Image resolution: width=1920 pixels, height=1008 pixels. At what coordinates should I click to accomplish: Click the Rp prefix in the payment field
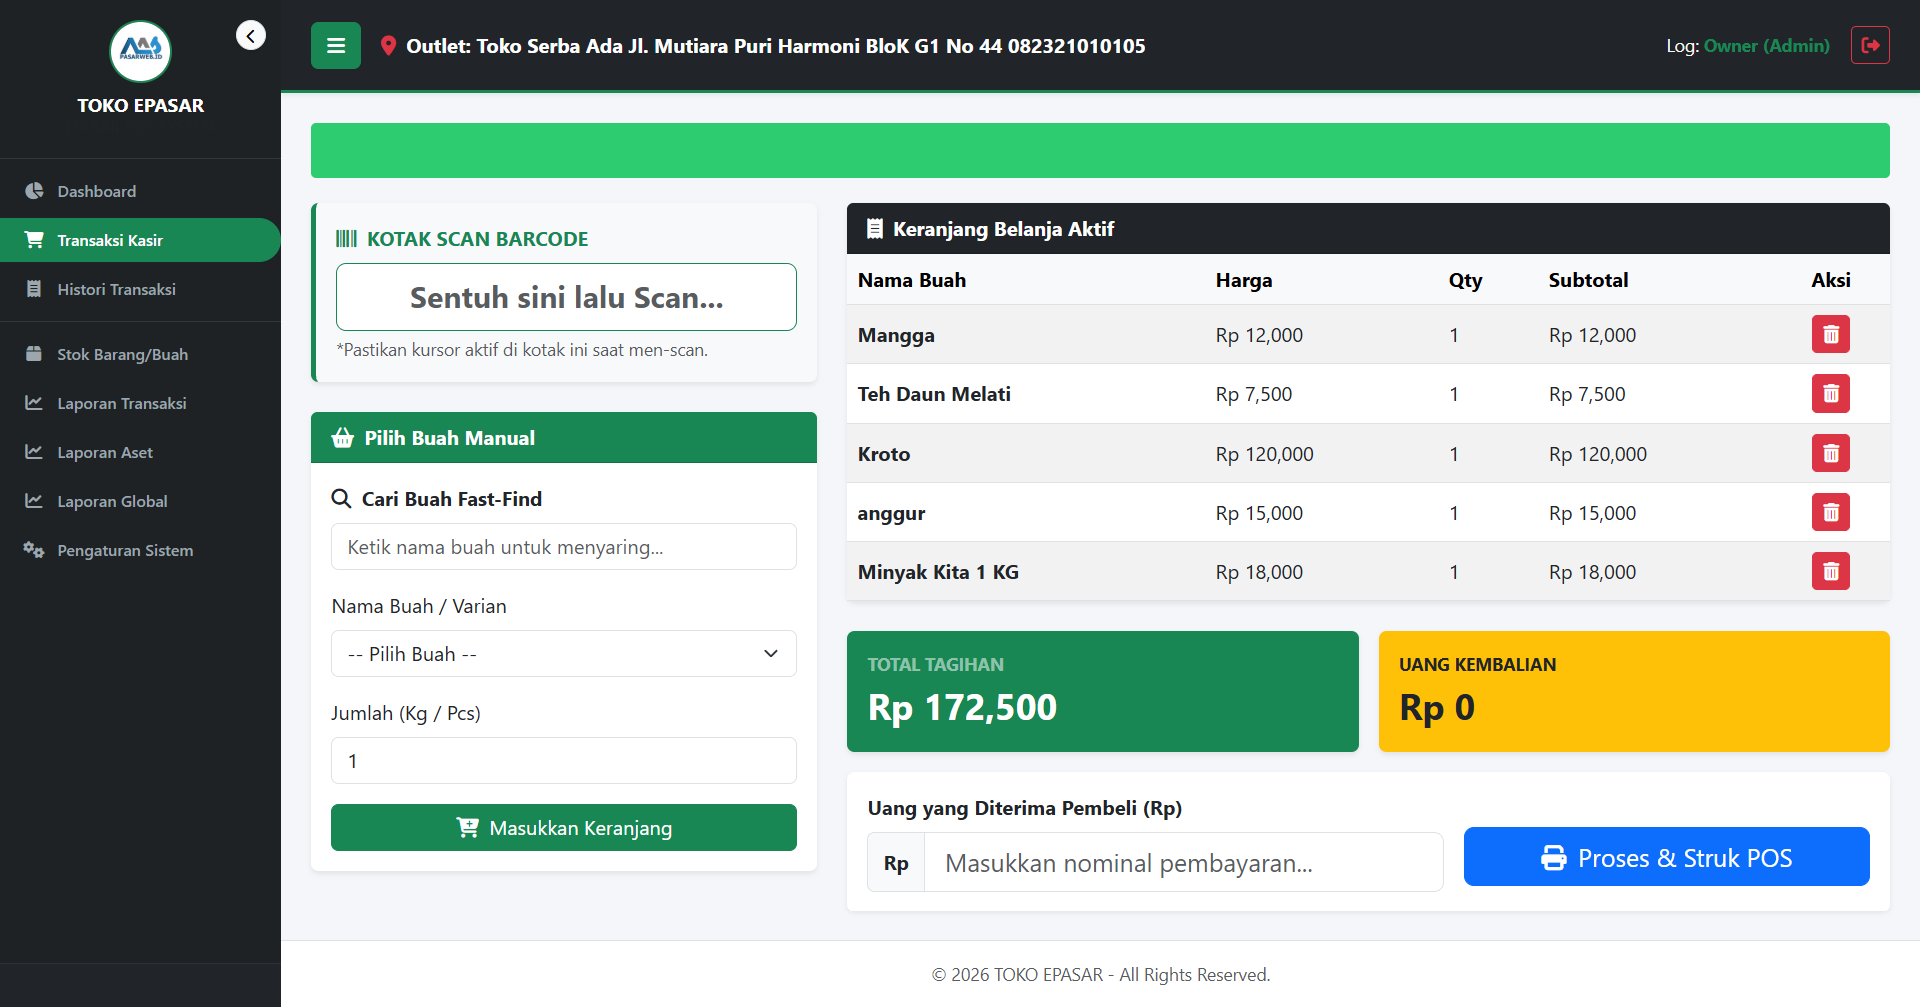pyautogui.click(x=896, y=863)
